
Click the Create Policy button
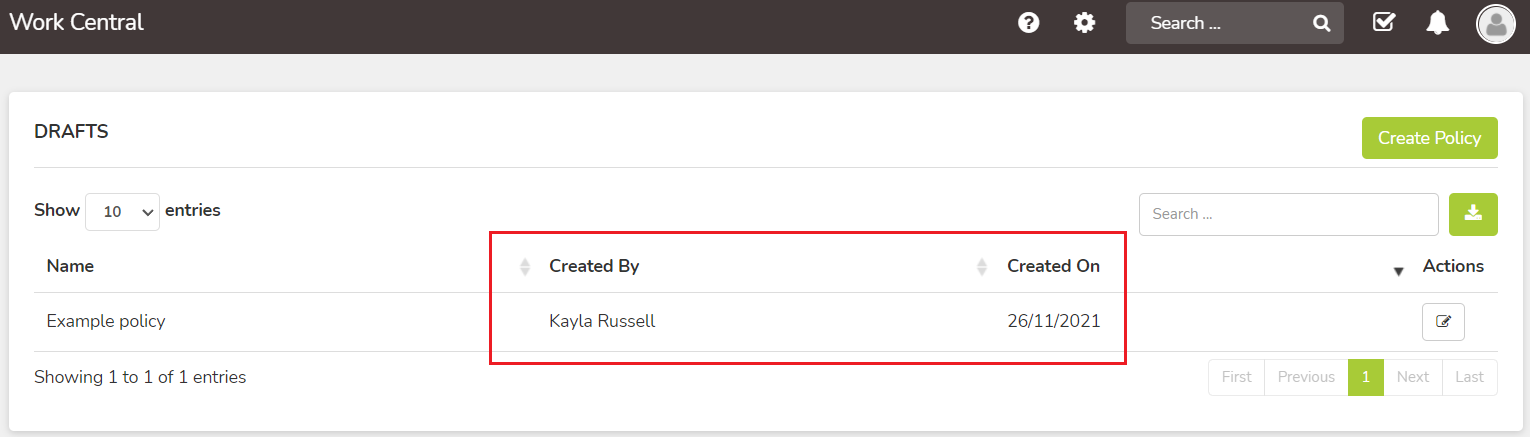tap(1429, 138)
